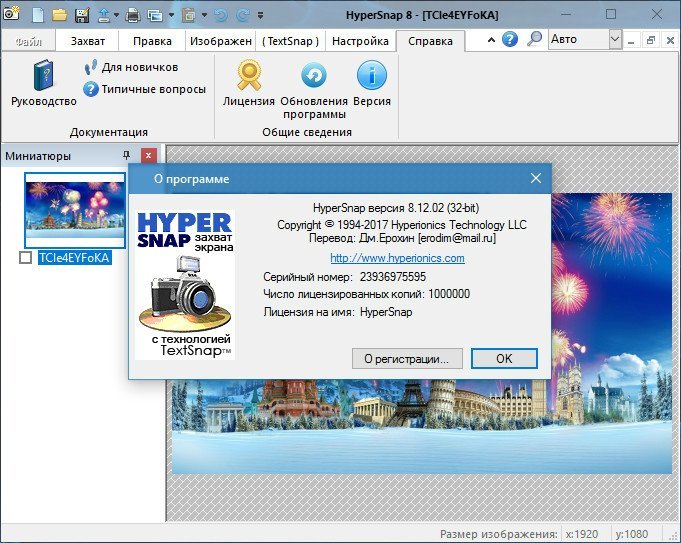The width and height of the screenshot is (681, 543).
Task: Switch to the Изображен tab
Action: pos(221,41)
